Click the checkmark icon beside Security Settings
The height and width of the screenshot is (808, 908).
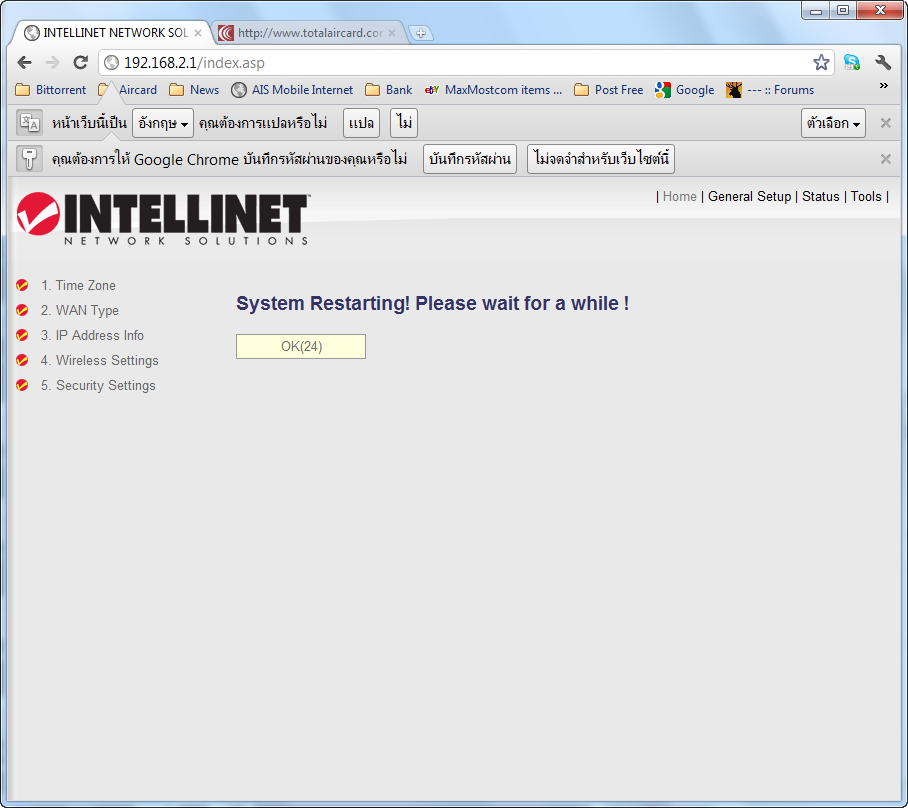(x=22, y=385)
